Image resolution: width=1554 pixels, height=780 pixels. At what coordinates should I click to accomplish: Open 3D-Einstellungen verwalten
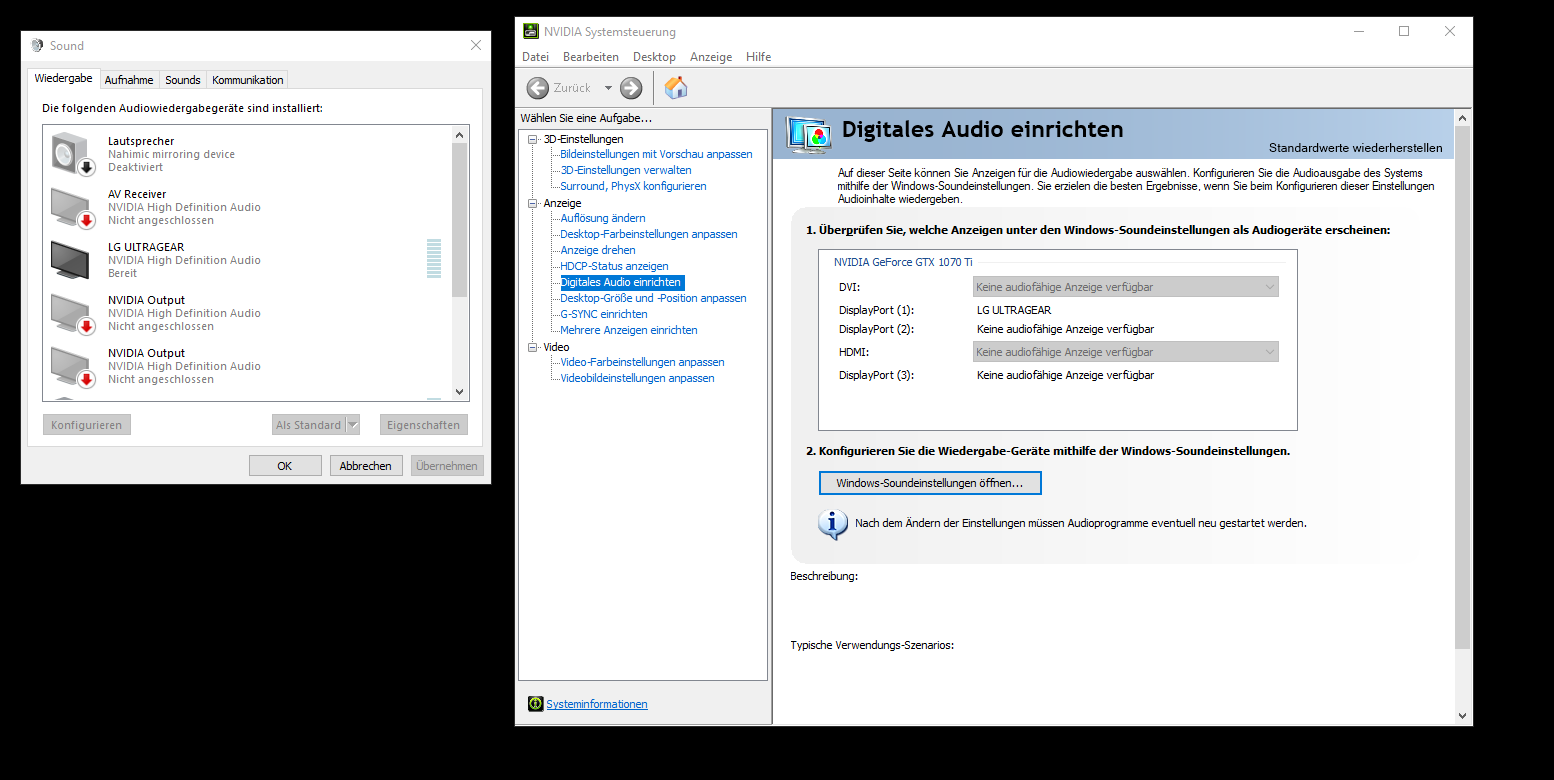626,170
